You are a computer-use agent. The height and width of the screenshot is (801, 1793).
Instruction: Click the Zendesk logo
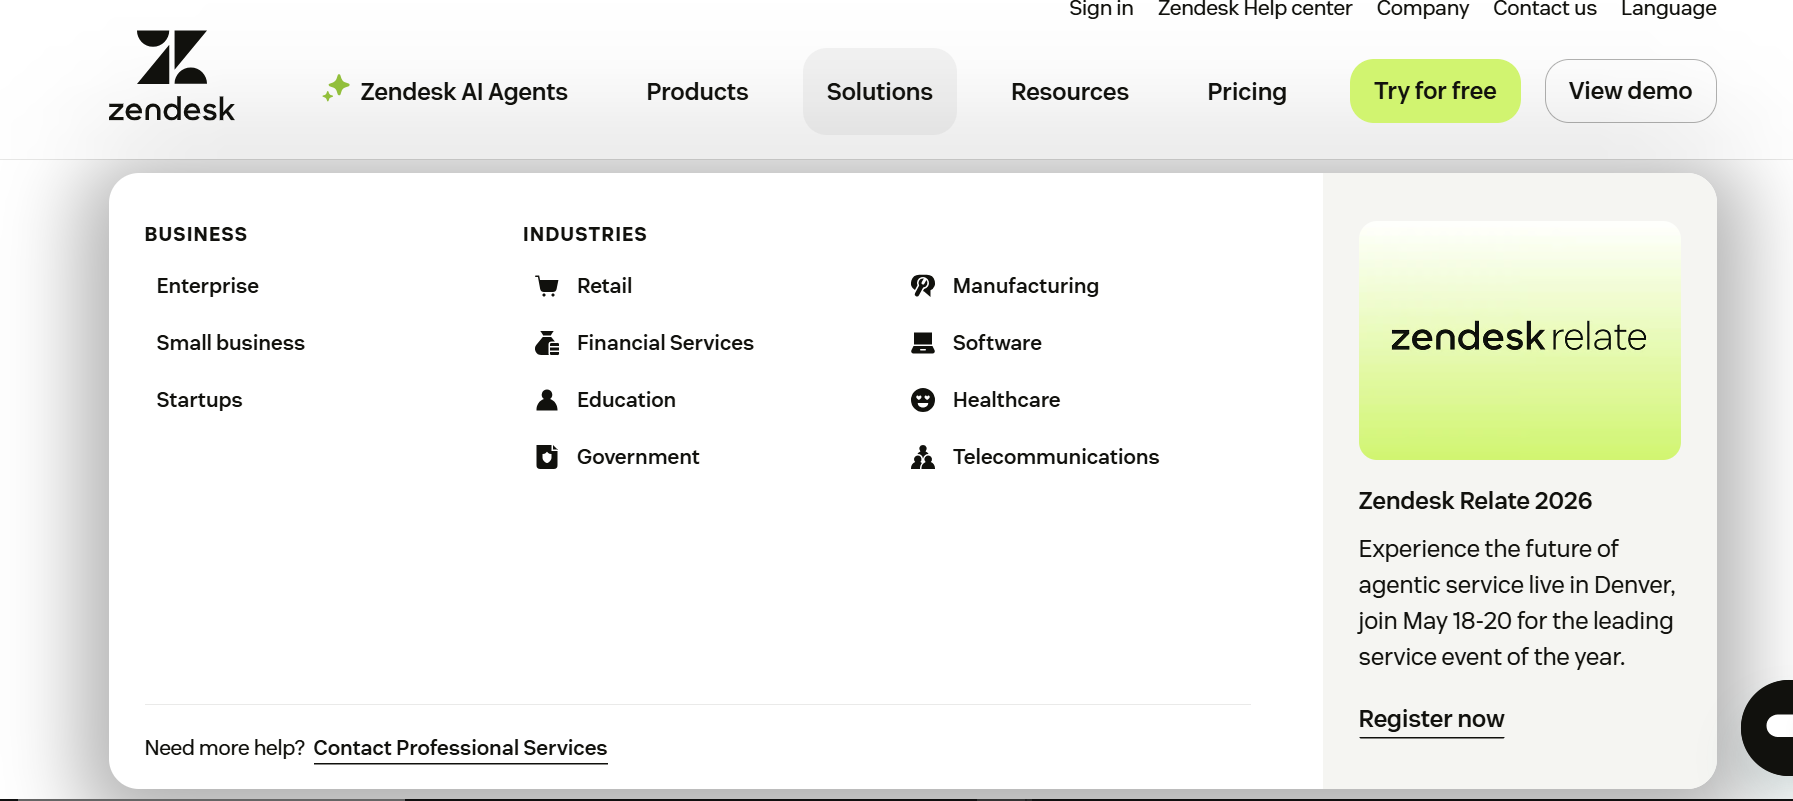coord(171,76)
